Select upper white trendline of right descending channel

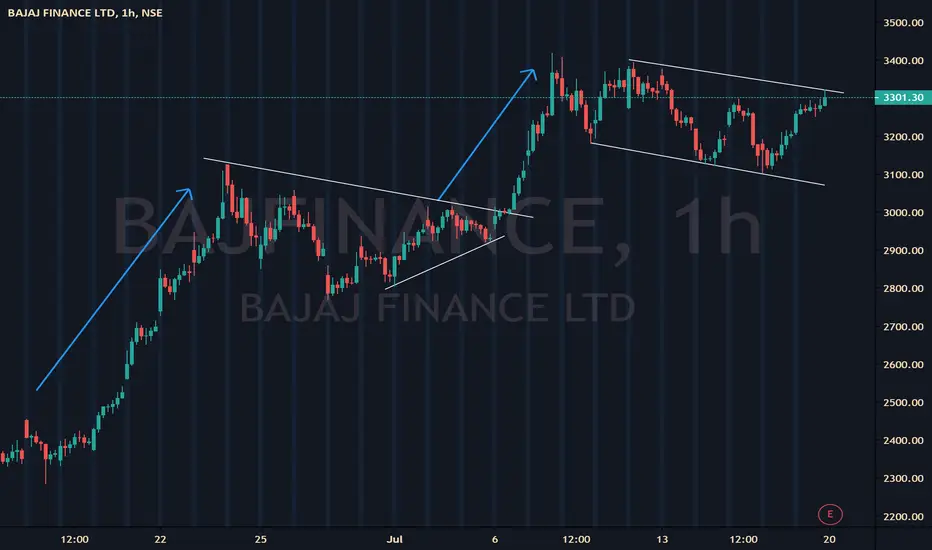point(736,76)
